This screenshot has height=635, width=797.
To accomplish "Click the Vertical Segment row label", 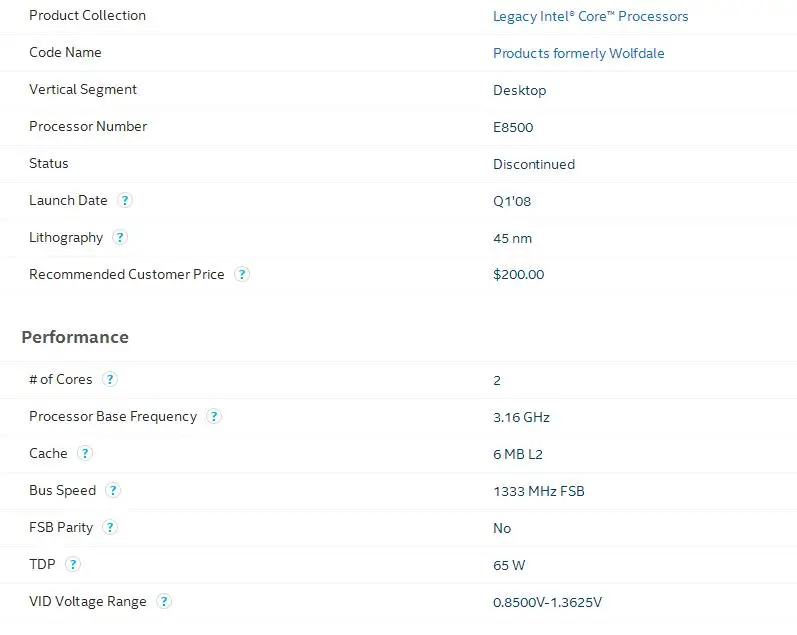I will [x=83, y=90].
